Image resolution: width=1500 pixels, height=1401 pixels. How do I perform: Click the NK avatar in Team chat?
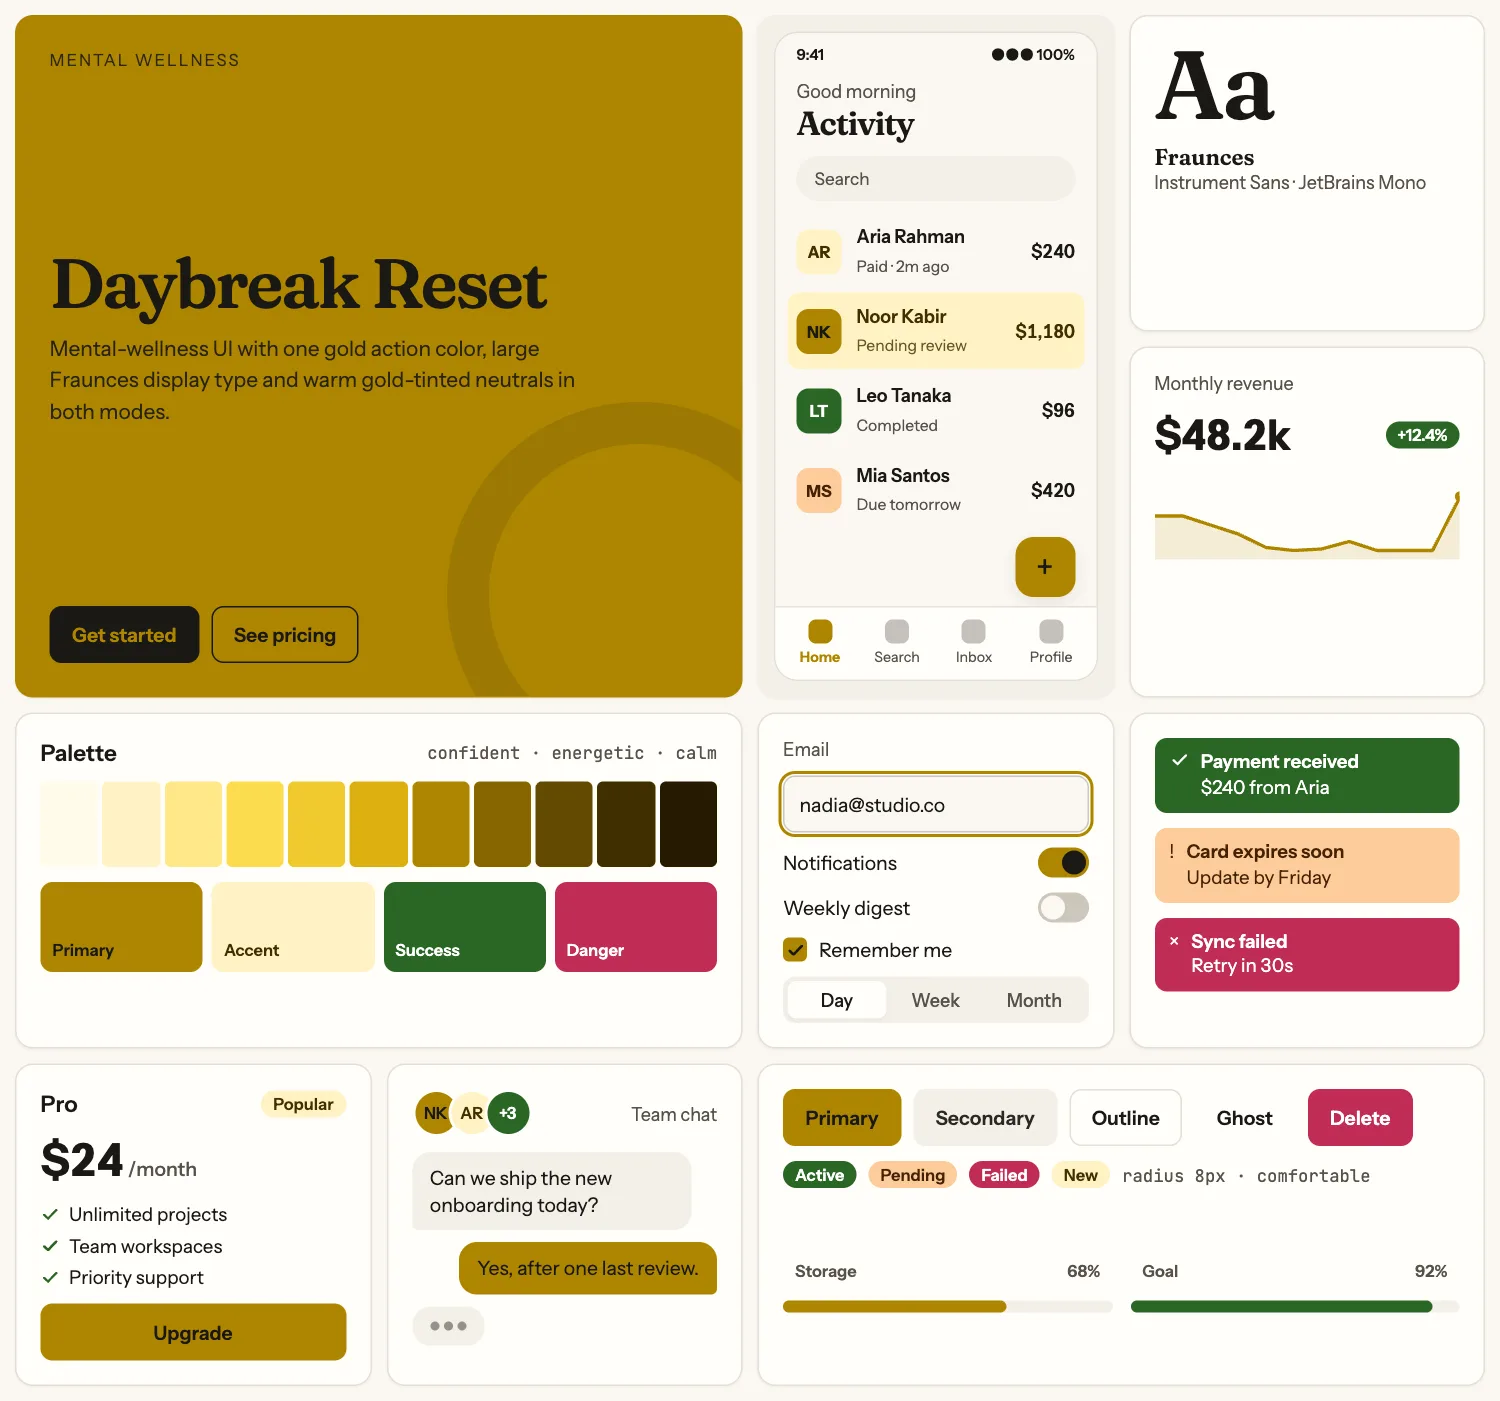435,1113
